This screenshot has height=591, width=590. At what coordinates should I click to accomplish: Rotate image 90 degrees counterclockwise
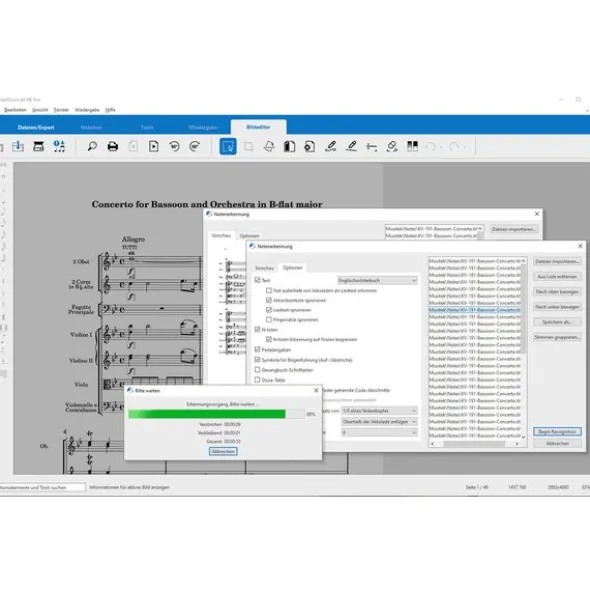click(174, 146)
